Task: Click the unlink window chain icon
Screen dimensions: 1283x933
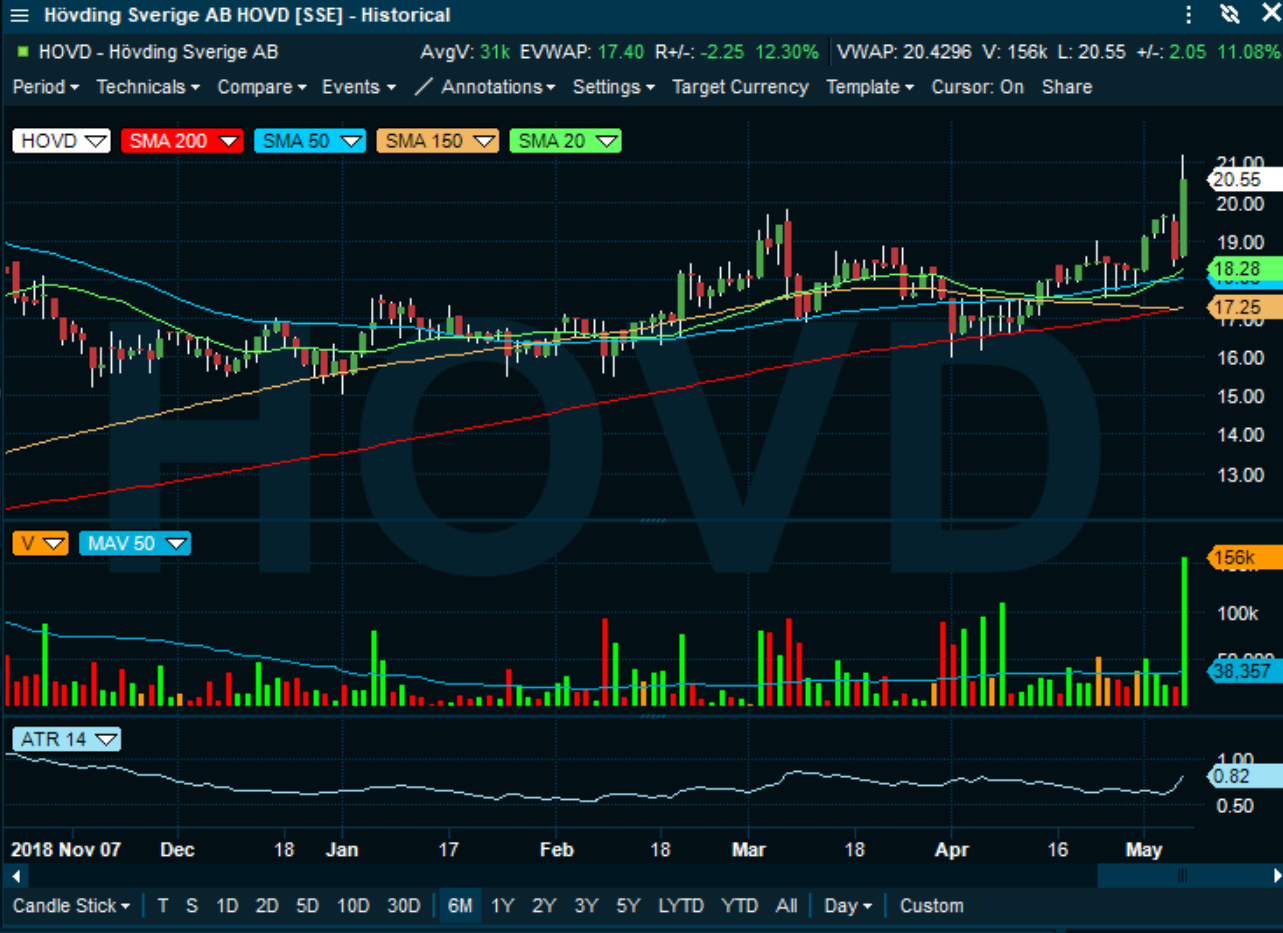Action: [1230, 15]
